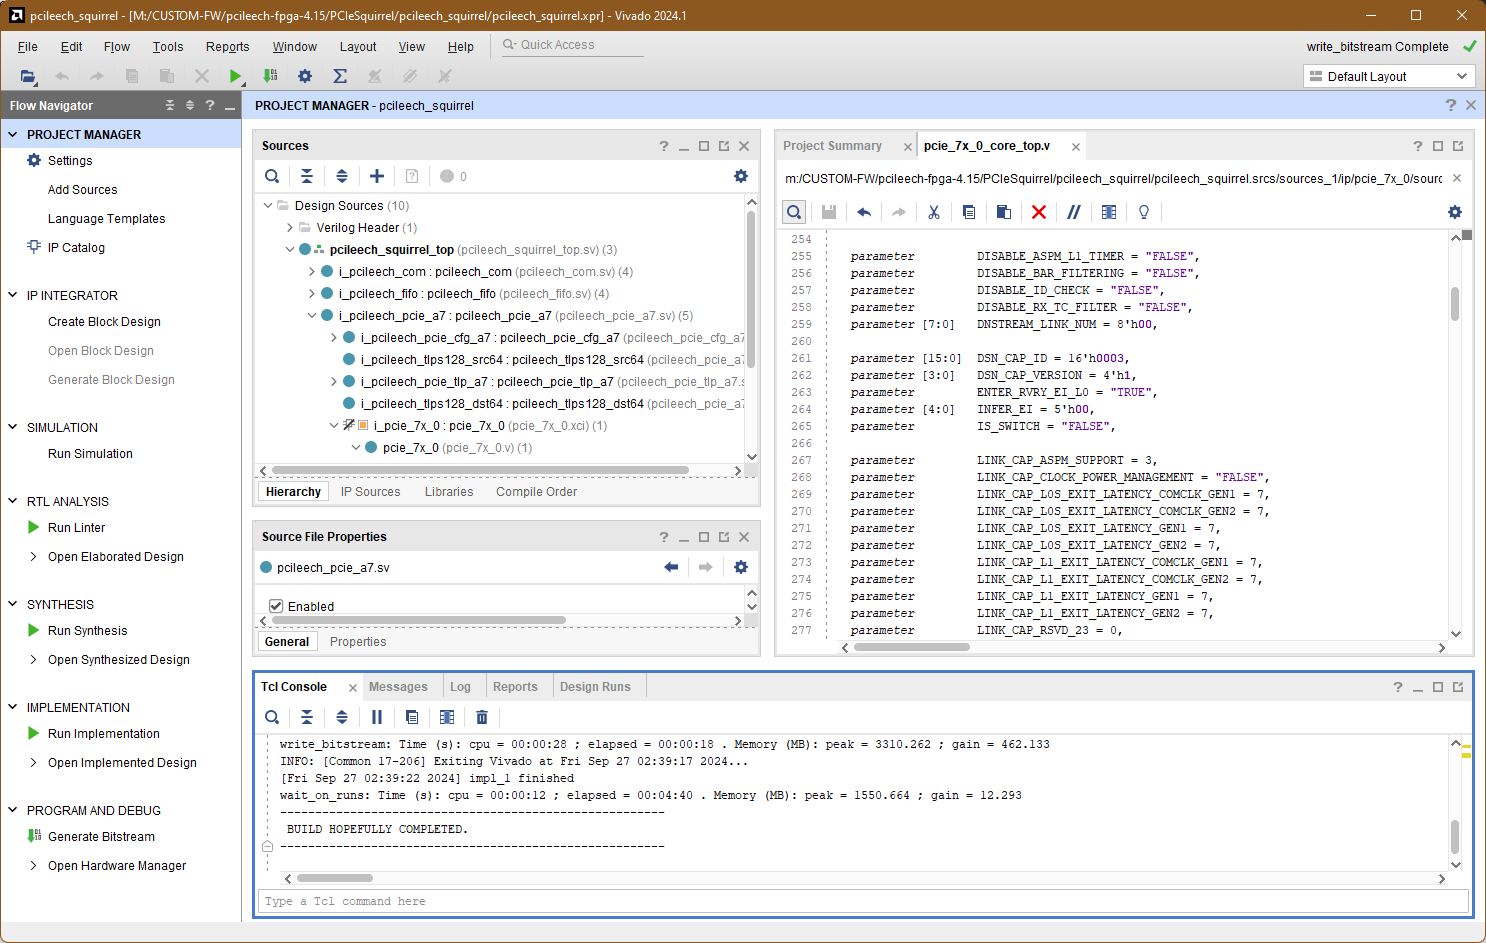
Task: Clear the Tcl Console with trash icon
Action: [x=482, y=717]
